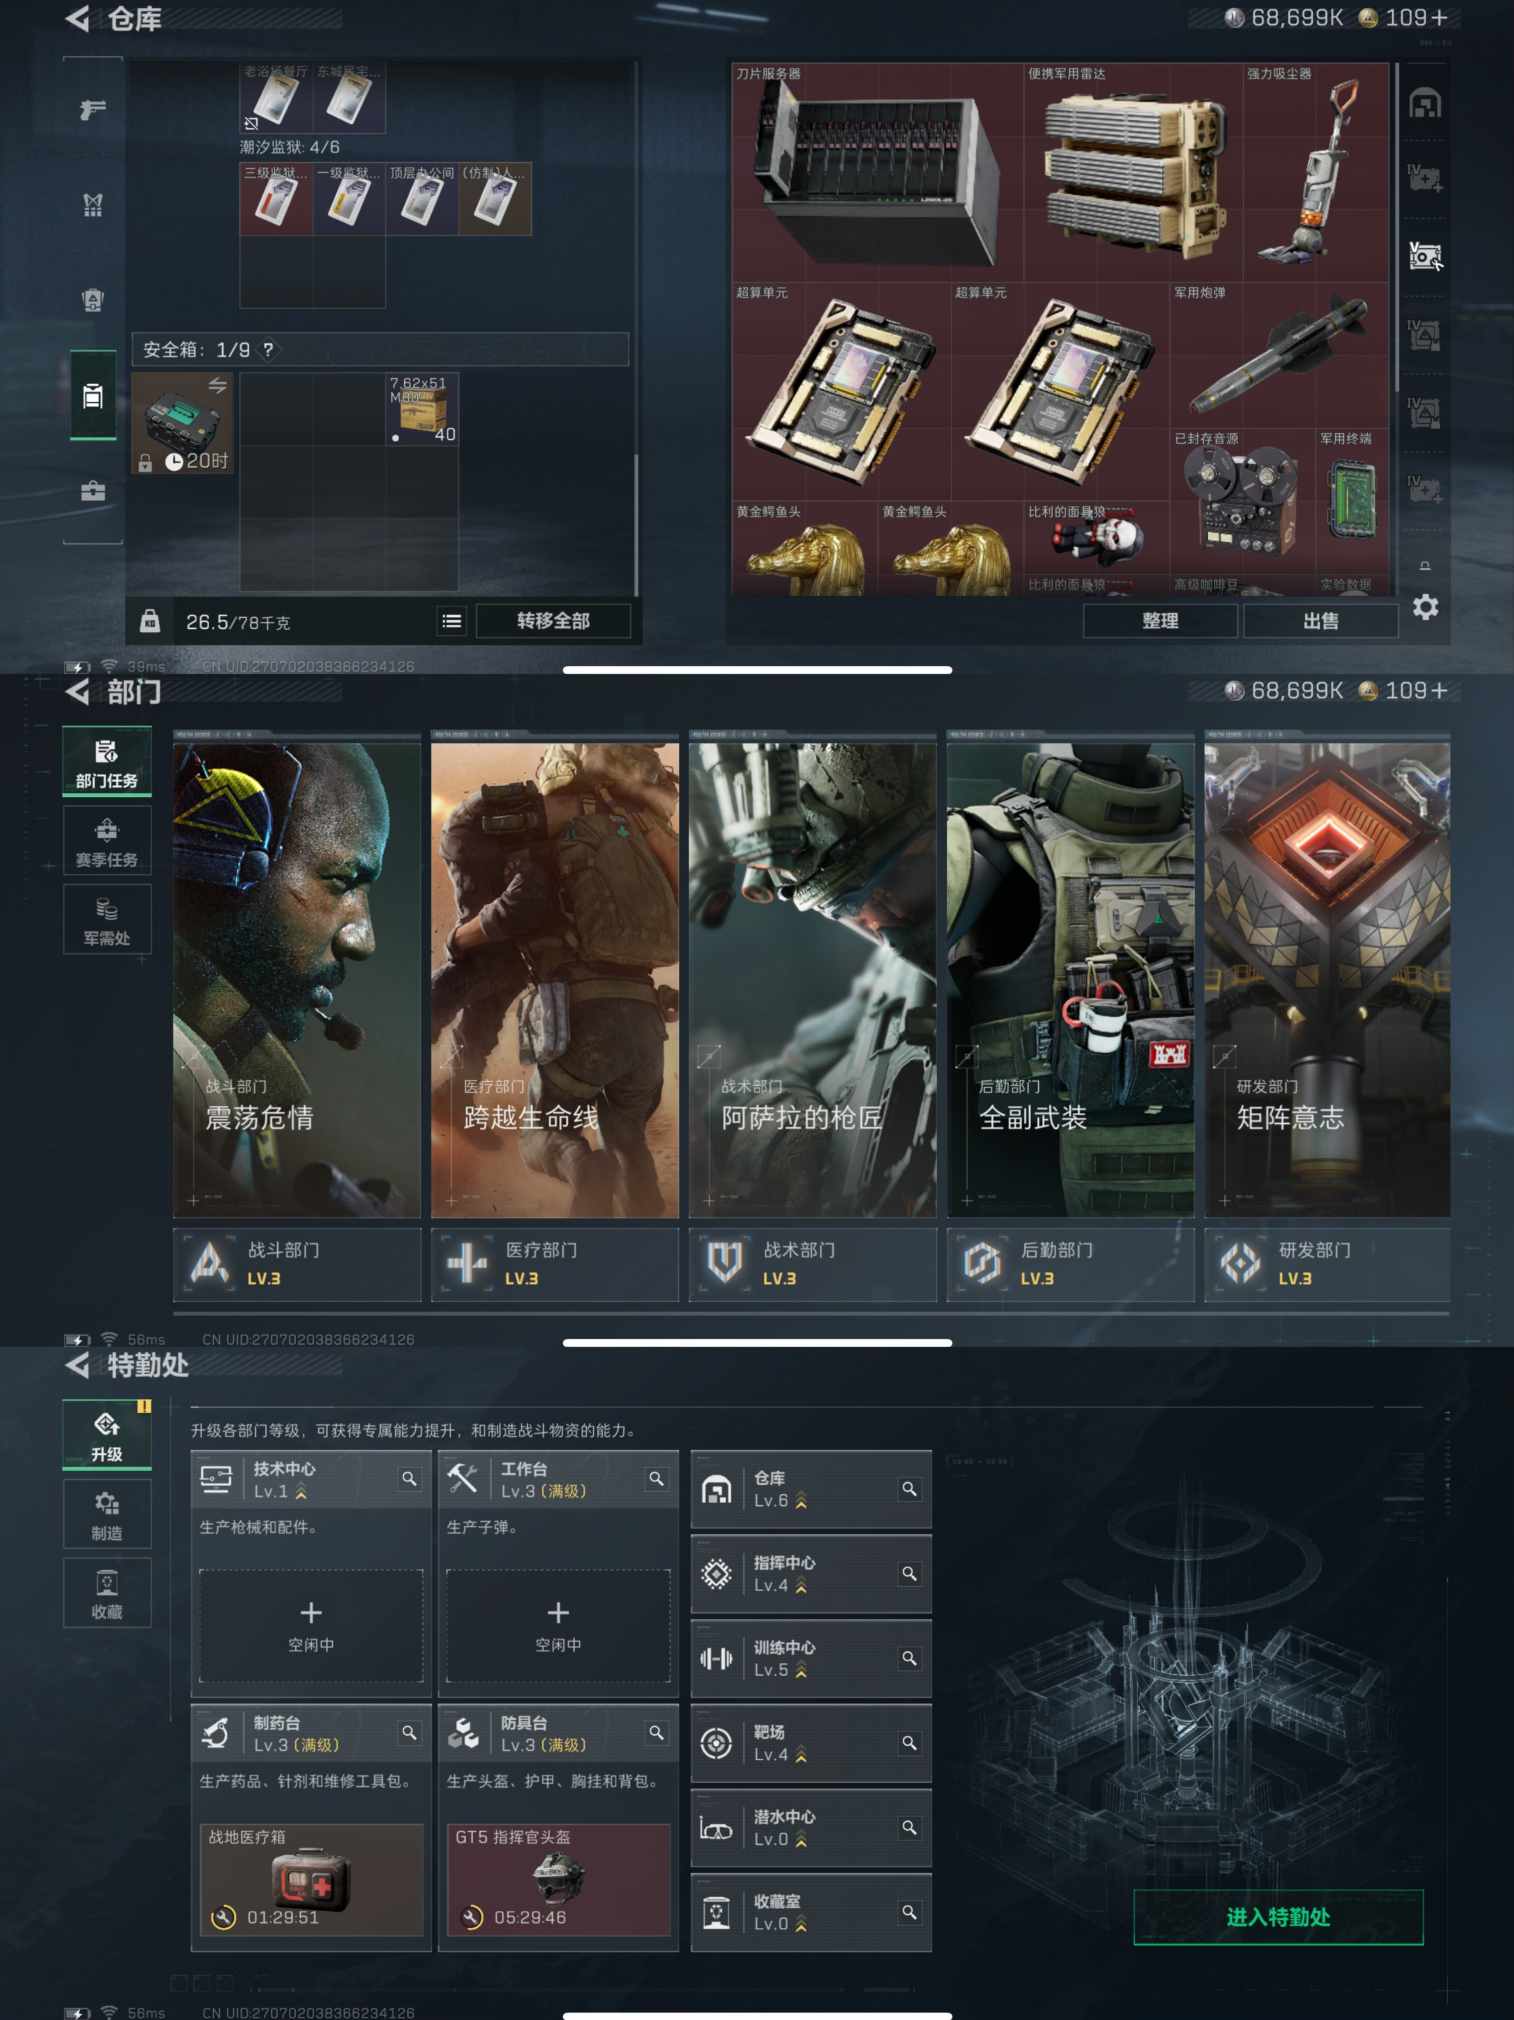Image resolution: width=1514 pixels, height=2020 pixels.
Task: Expand the 训练中心 Lv.5 upgrade entry
Action: click(810, 1658)
